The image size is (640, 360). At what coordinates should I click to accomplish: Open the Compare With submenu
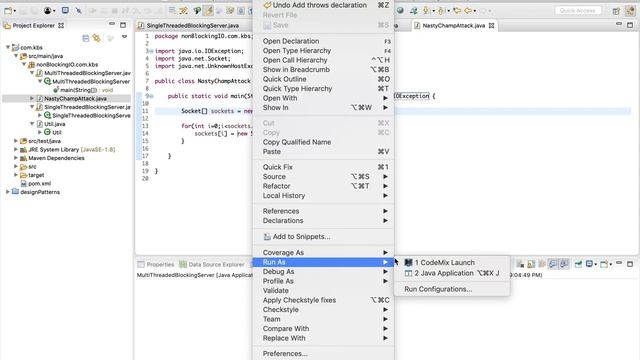323,329
